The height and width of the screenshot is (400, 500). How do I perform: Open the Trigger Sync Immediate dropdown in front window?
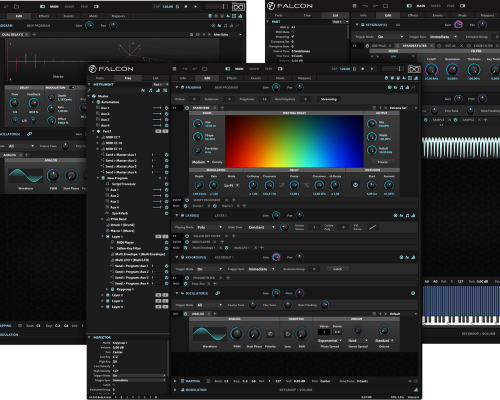[261, 269]
